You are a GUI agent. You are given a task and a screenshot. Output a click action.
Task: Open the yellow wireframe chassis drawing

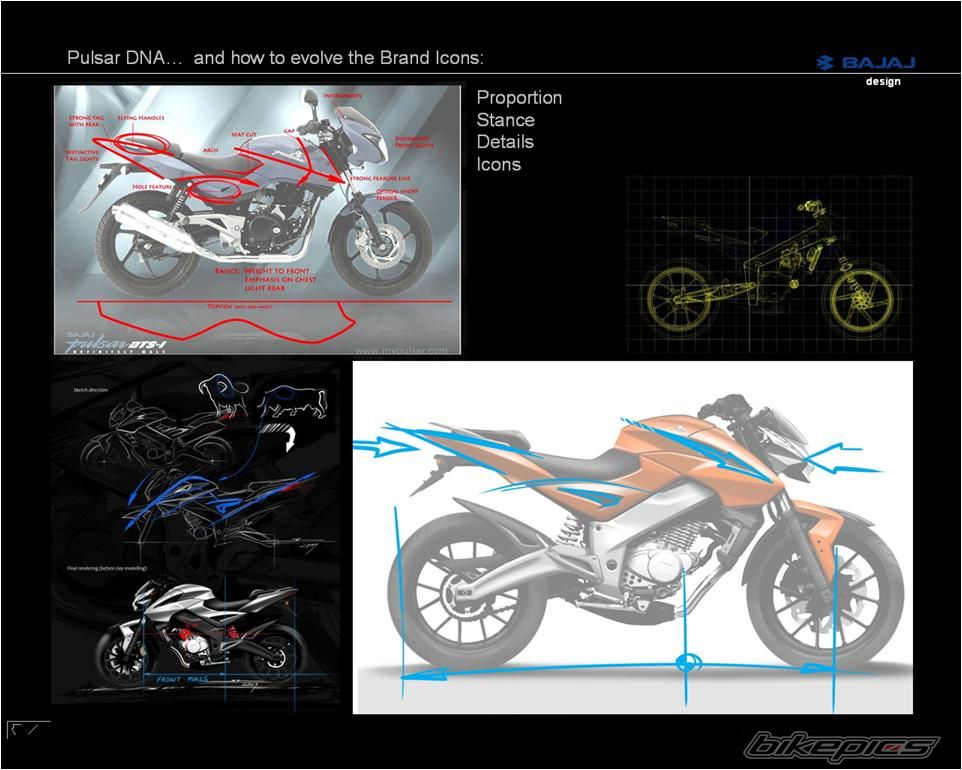[769, 264]
